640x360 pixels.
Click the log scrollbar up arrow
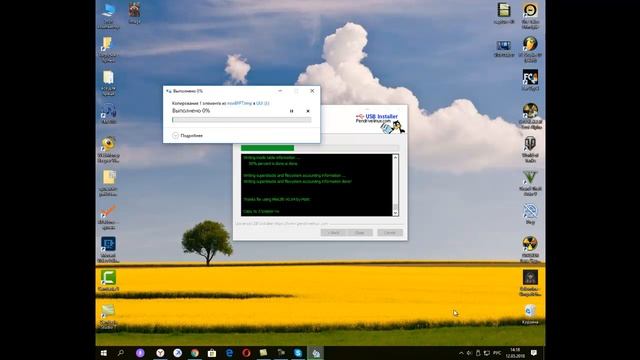click(395, 157)
